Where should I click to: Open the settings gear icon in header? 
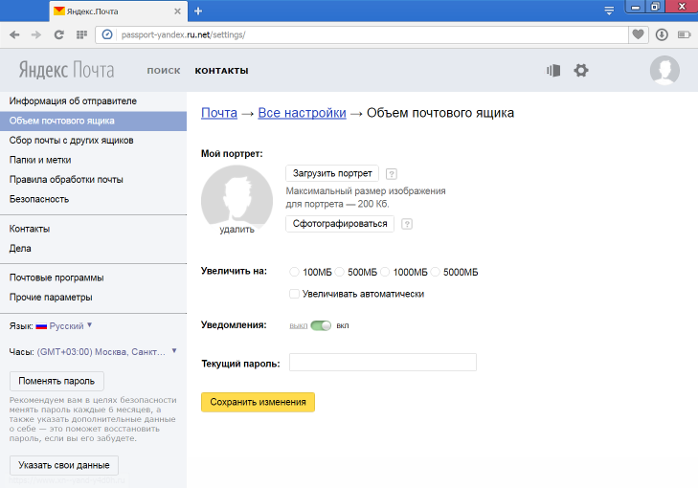pyautogui.click(x=581, y=70)
